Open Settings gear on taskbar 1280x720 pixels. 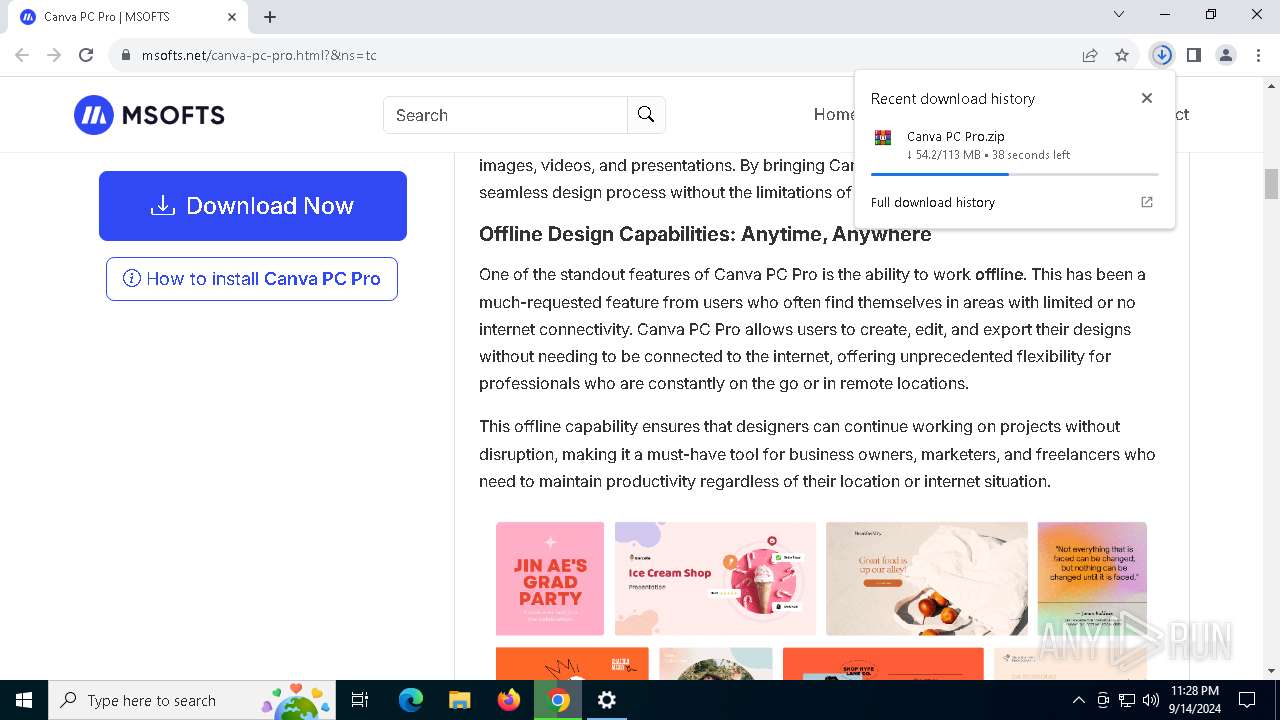tap(607, 700)
